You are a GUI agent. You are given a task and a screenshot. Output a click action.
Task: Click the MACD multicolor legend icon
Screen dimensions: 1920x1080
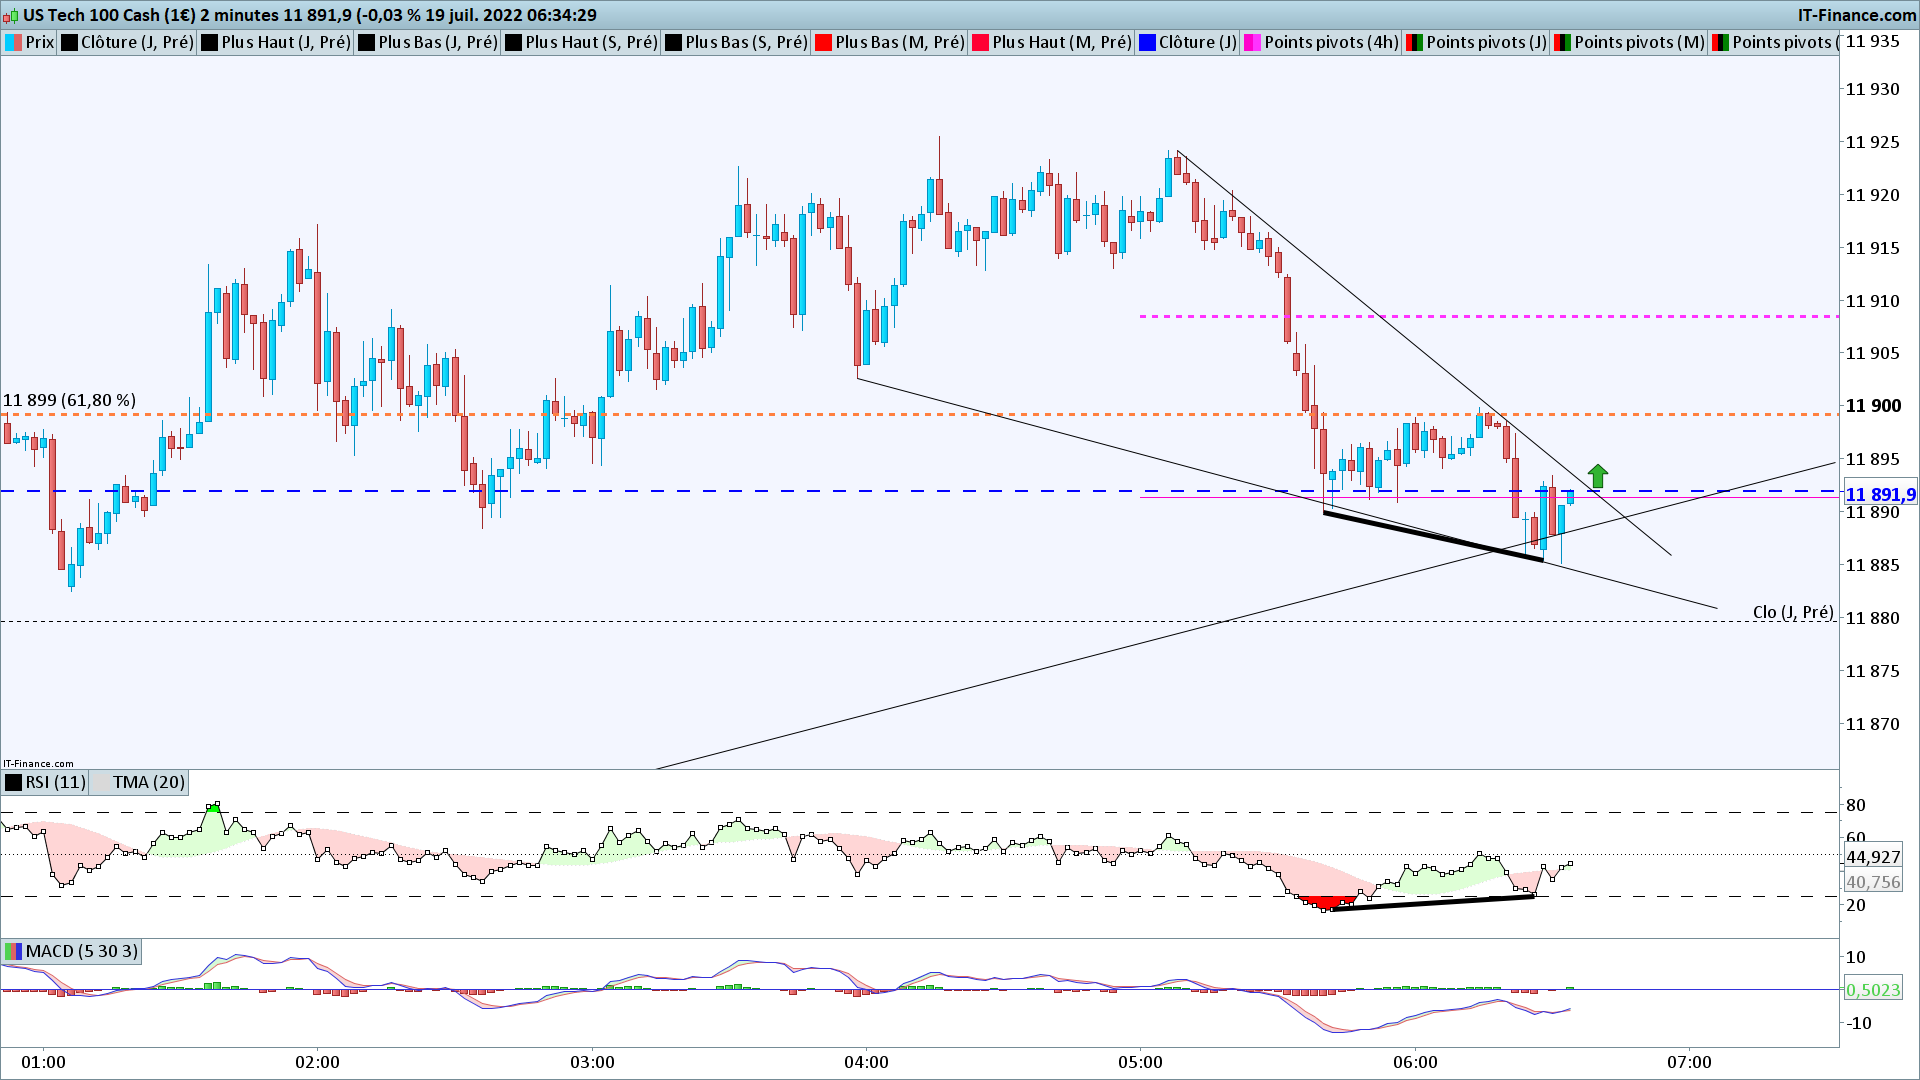click(14, 951)
